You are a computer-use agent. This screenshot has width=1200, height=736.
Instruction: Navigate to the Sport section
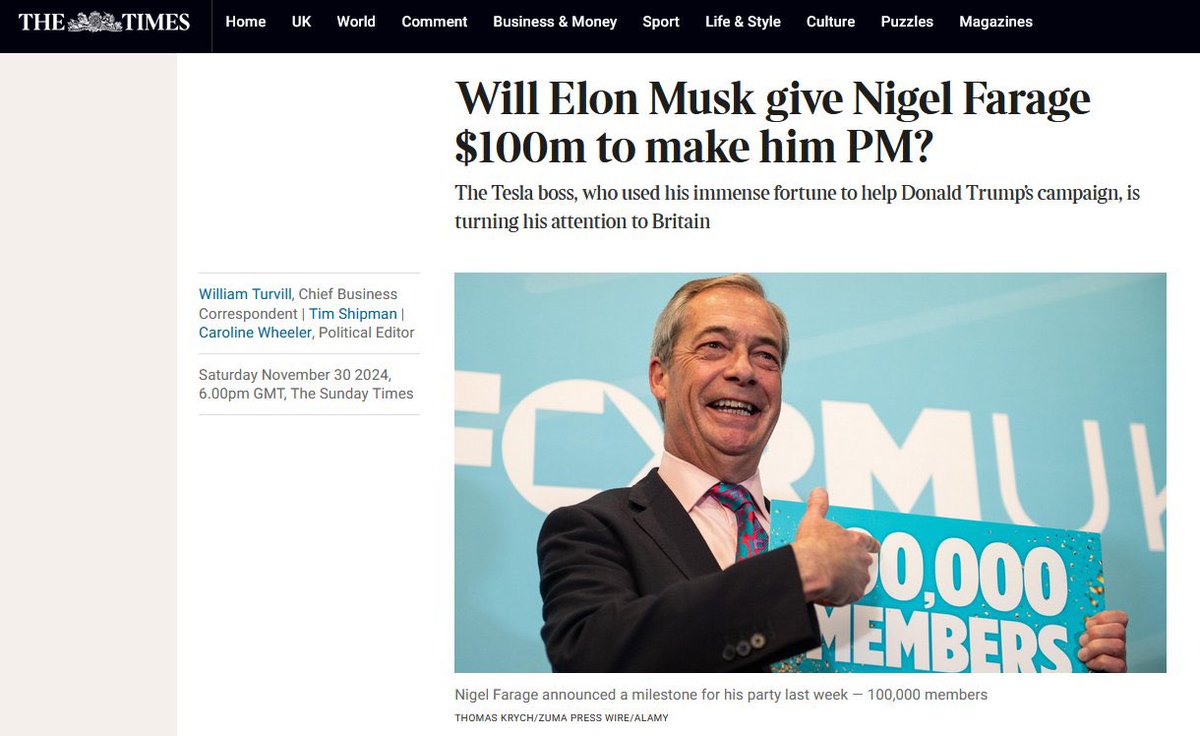(661, 22)
